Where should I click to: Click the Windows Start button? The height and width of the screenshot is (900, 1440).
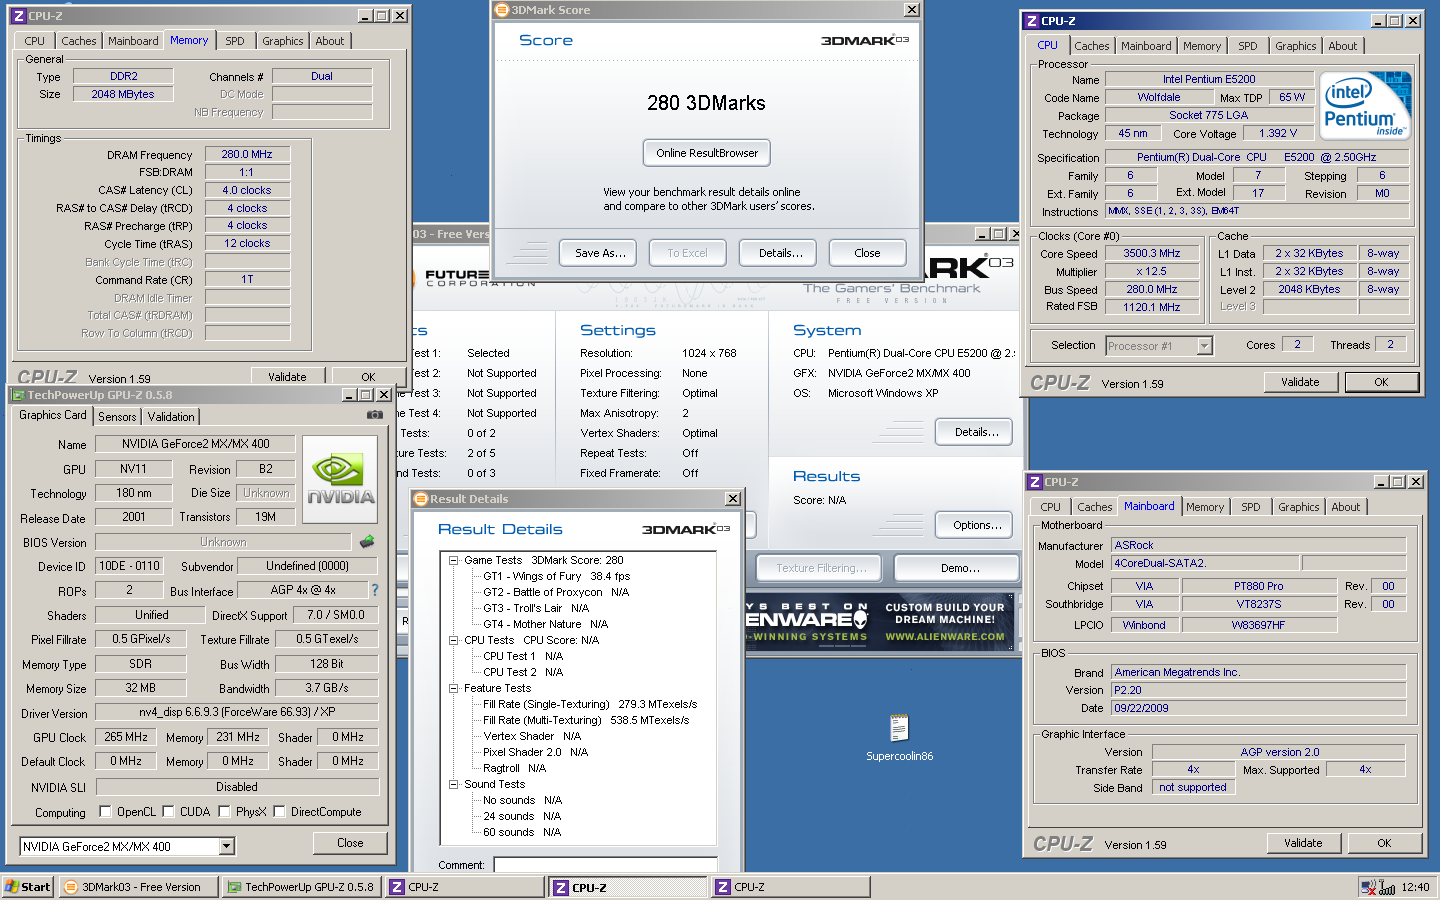point(27,887)
